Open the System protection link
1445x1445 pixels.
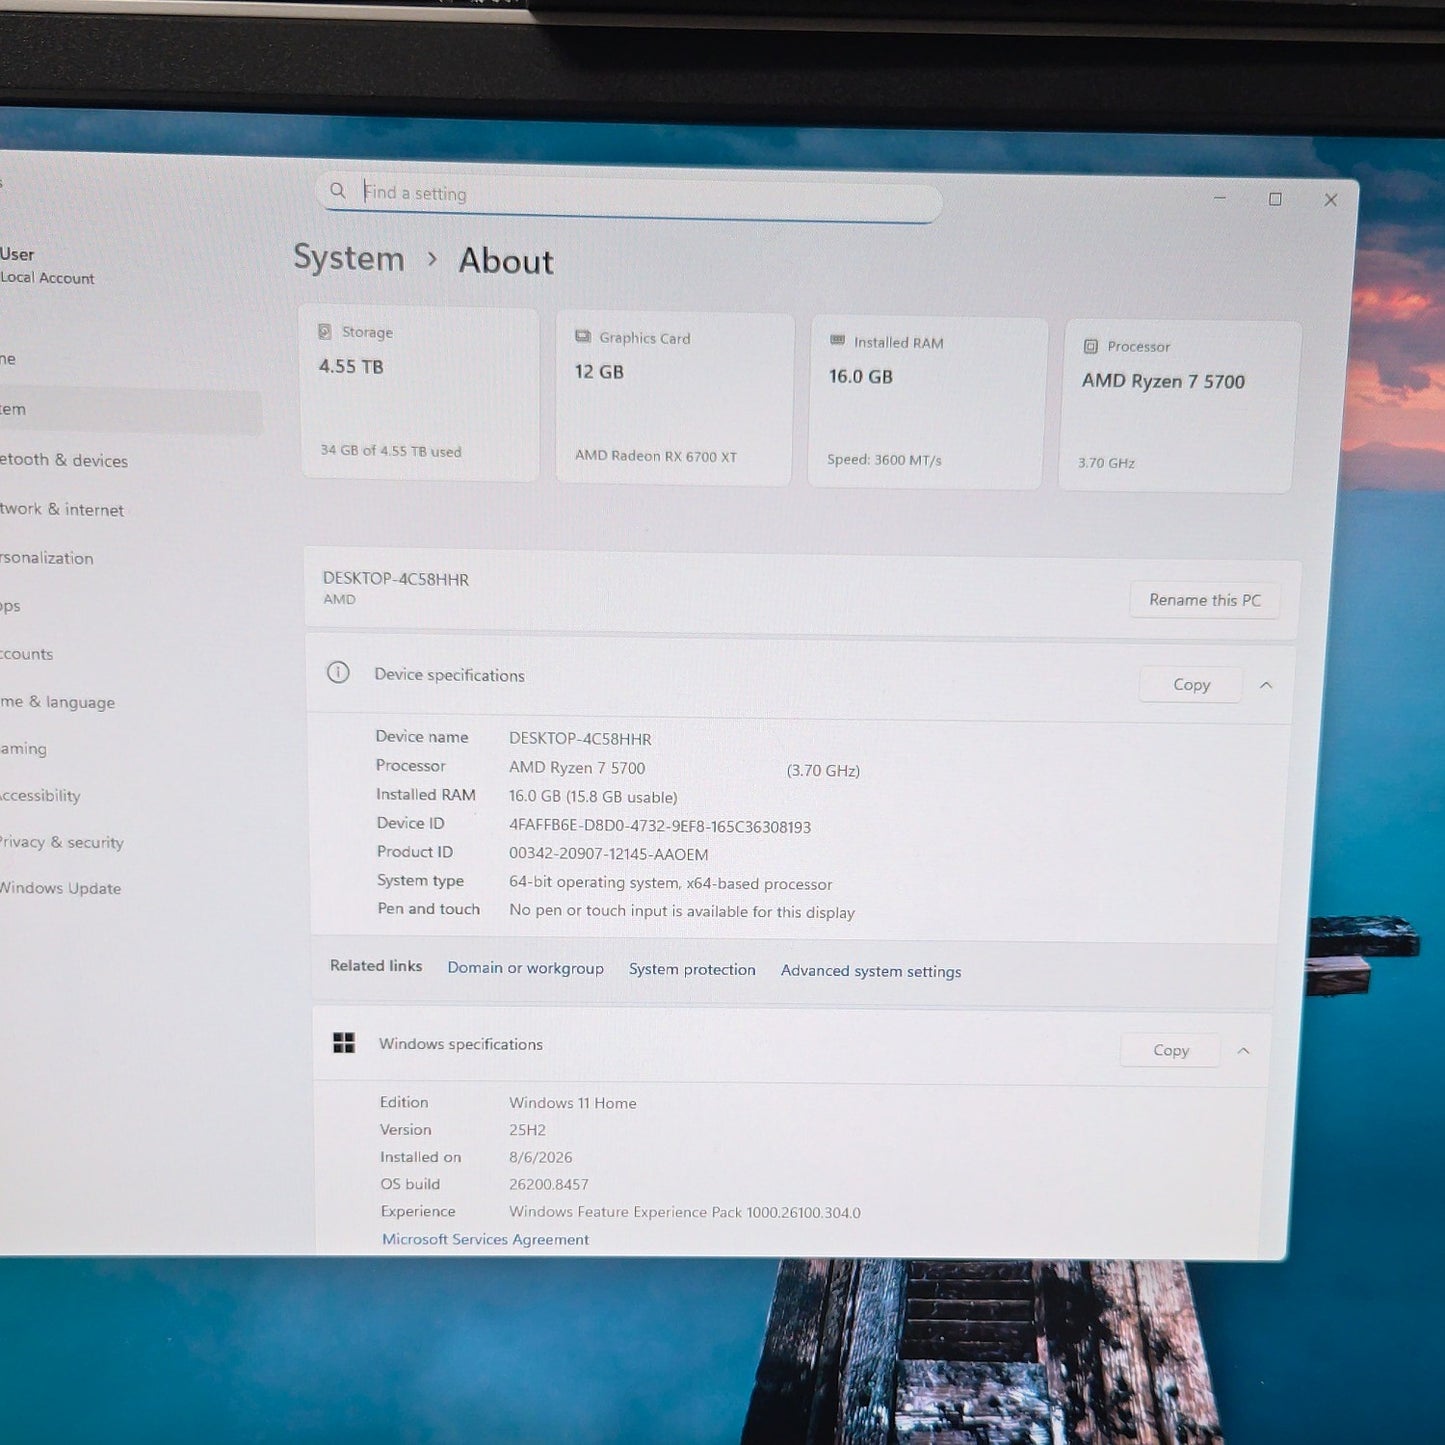(692, 969)
